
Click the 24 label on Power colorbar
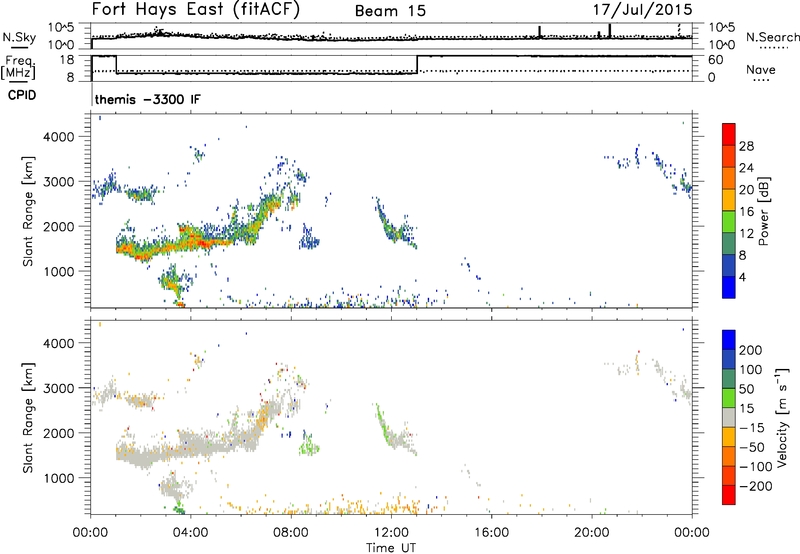(x=746, y=168)
